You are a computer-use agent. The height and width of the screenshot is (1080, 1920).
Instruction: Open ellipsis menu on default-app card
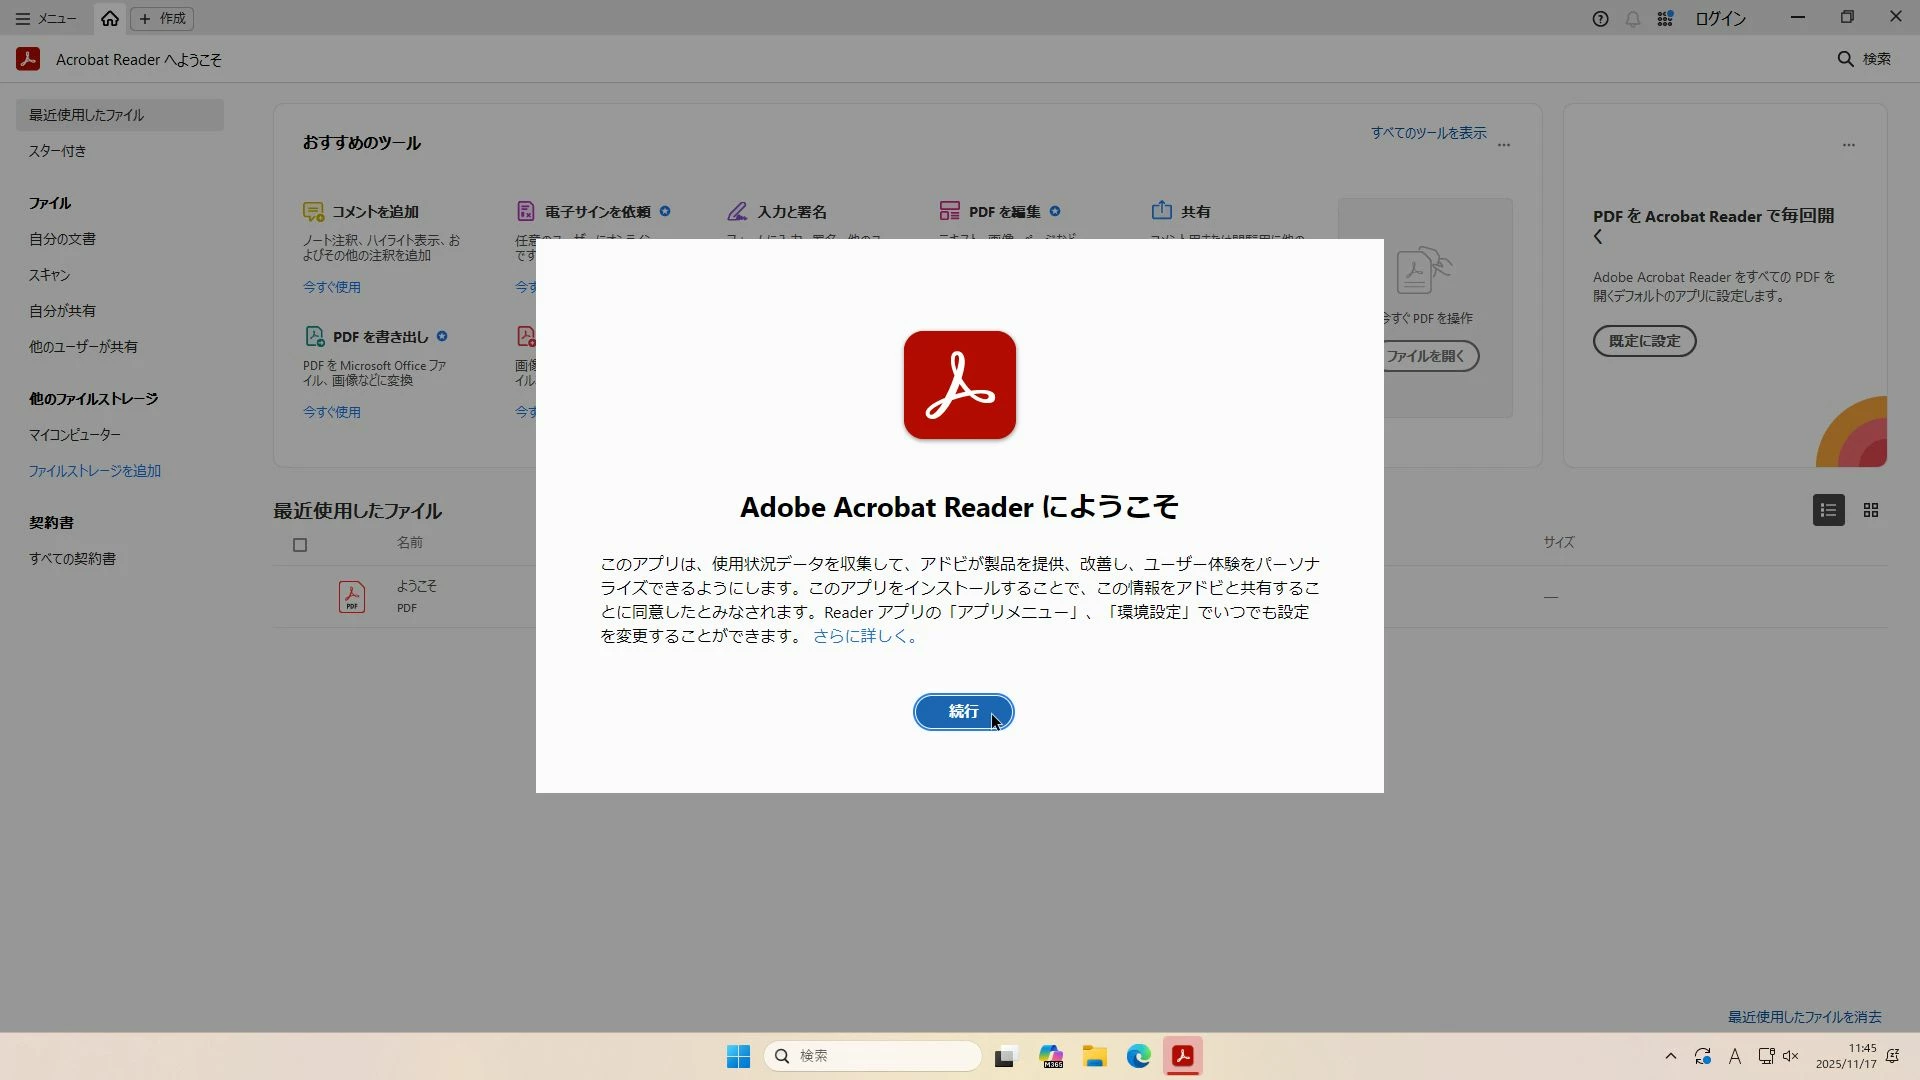(1848, 145)
